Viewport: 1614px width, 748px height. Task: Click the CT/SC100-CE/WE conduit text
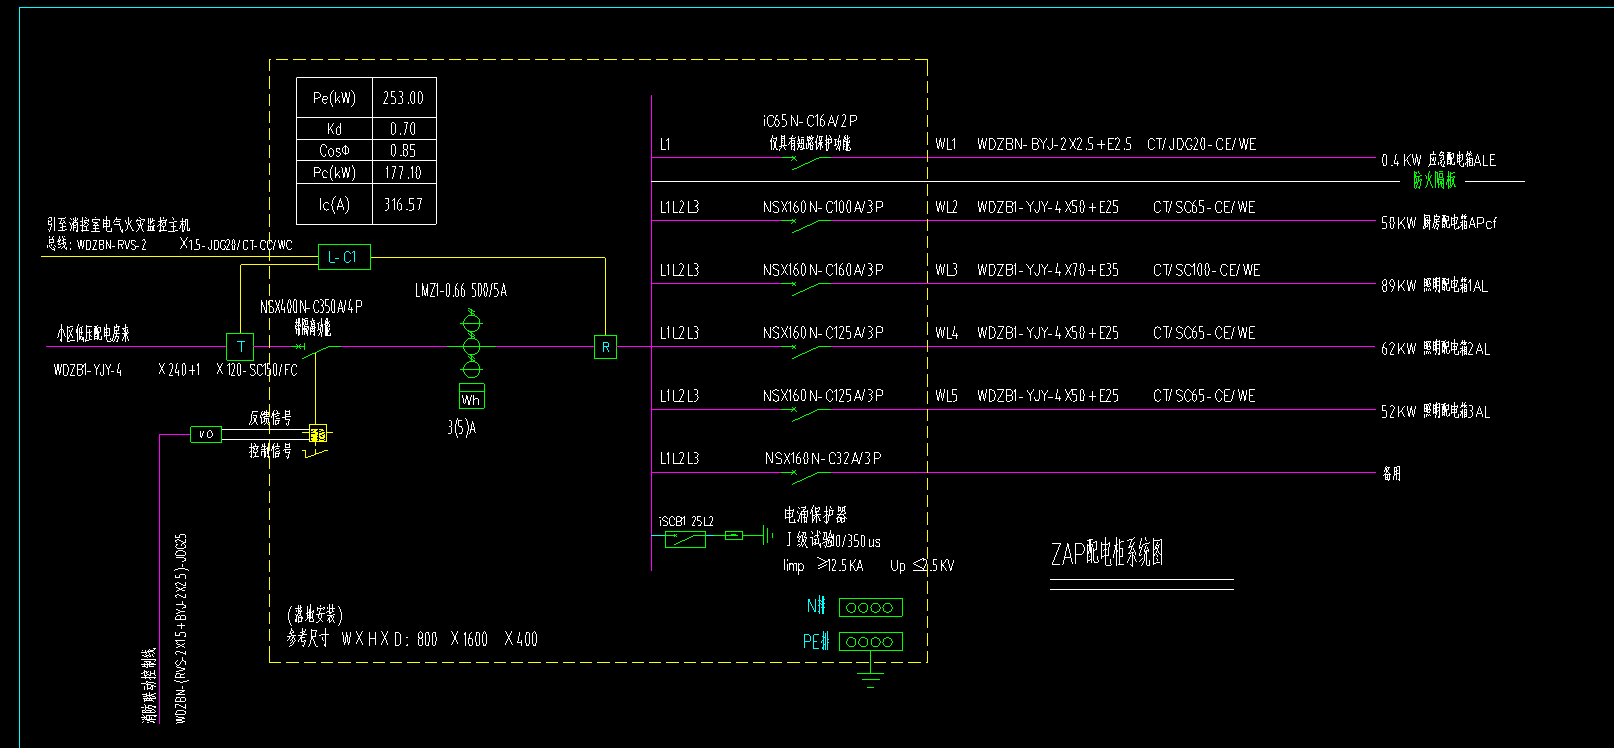click(x=1207, y=270)
